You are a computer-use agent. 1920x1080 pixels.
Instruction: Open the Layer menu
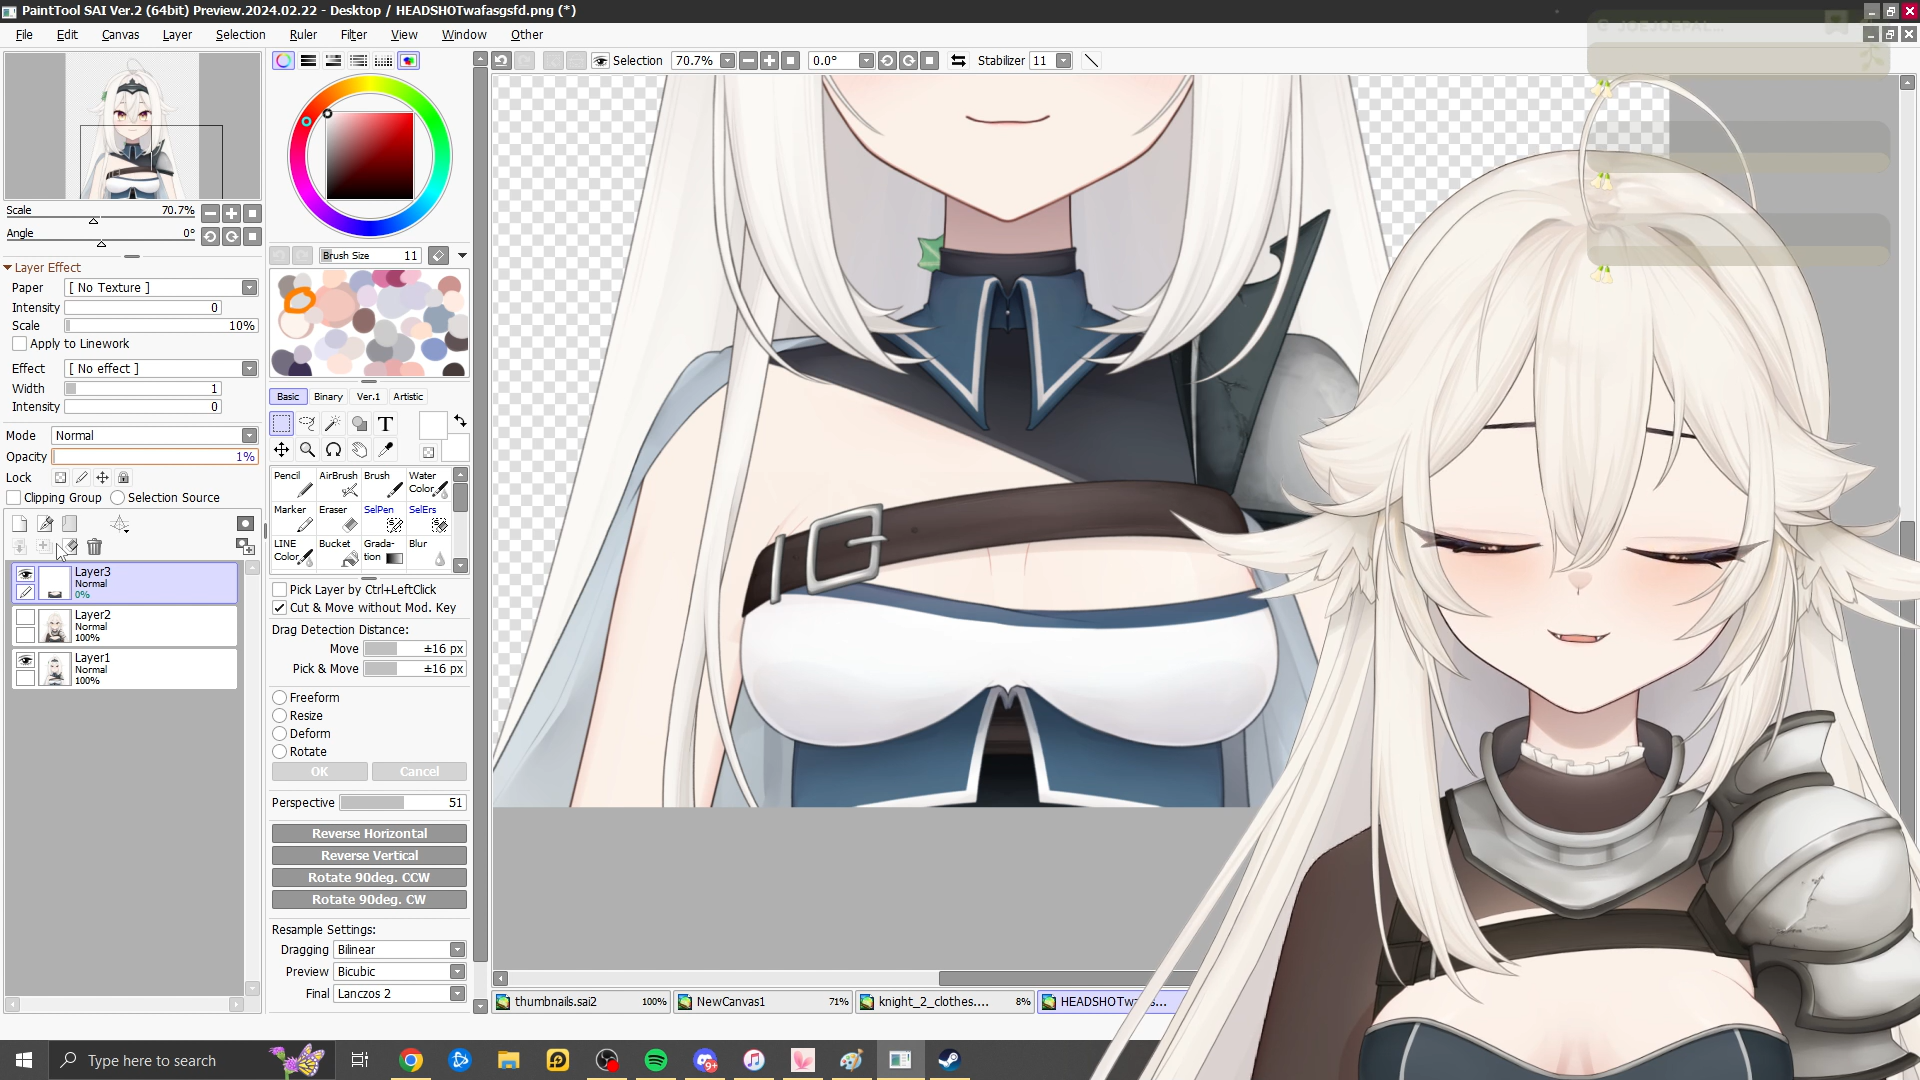[x=177, y=35]
